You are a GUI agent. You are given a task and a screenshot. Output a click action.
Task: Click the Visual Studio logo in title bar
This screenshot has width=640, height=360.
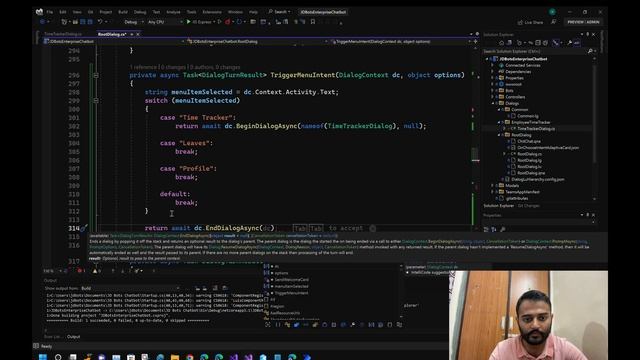point(39,12)
